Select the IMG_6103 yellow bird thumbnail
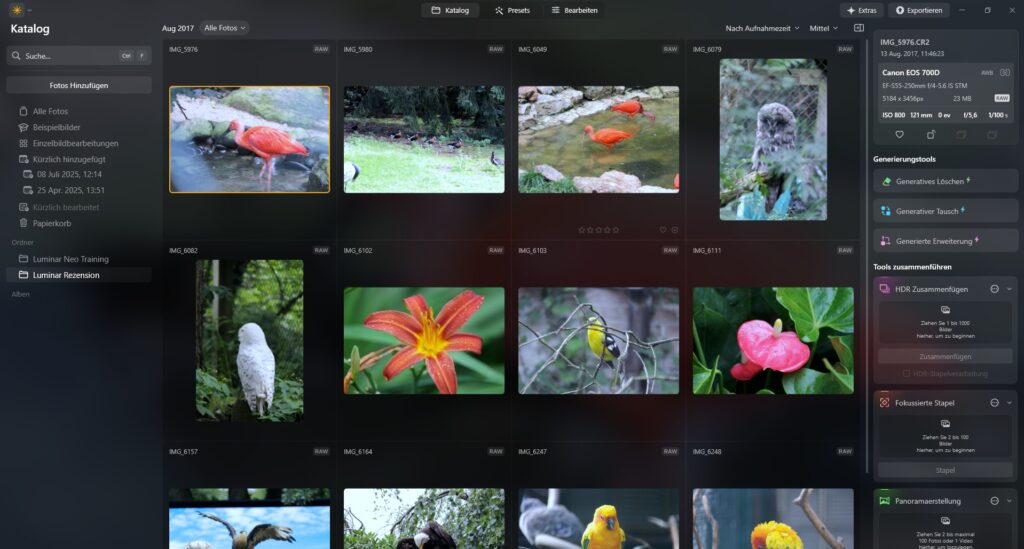 pos(598,340)
